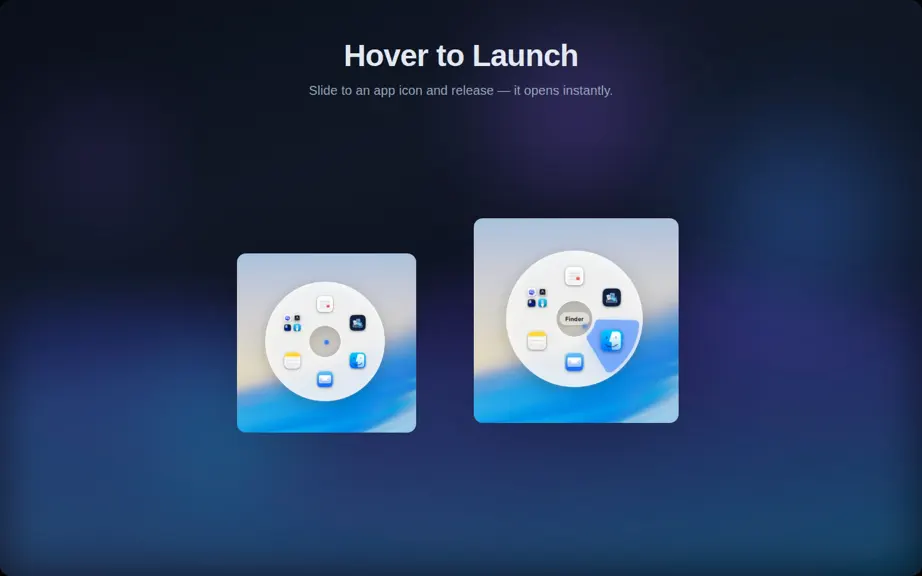Click the Reminders icon in the right radial menu
Viewport: 922px width, 576px height.
click(x=574, y=276)
